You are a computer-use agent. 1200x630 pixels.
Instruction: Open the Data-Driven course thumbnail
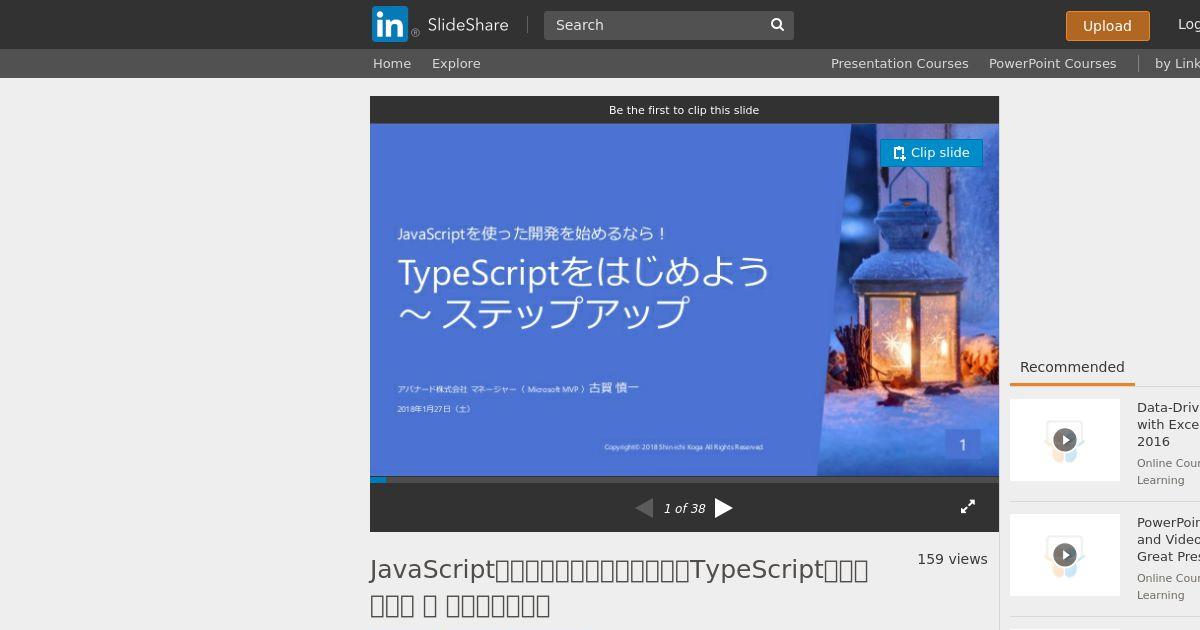click(x=1065, y=440)
